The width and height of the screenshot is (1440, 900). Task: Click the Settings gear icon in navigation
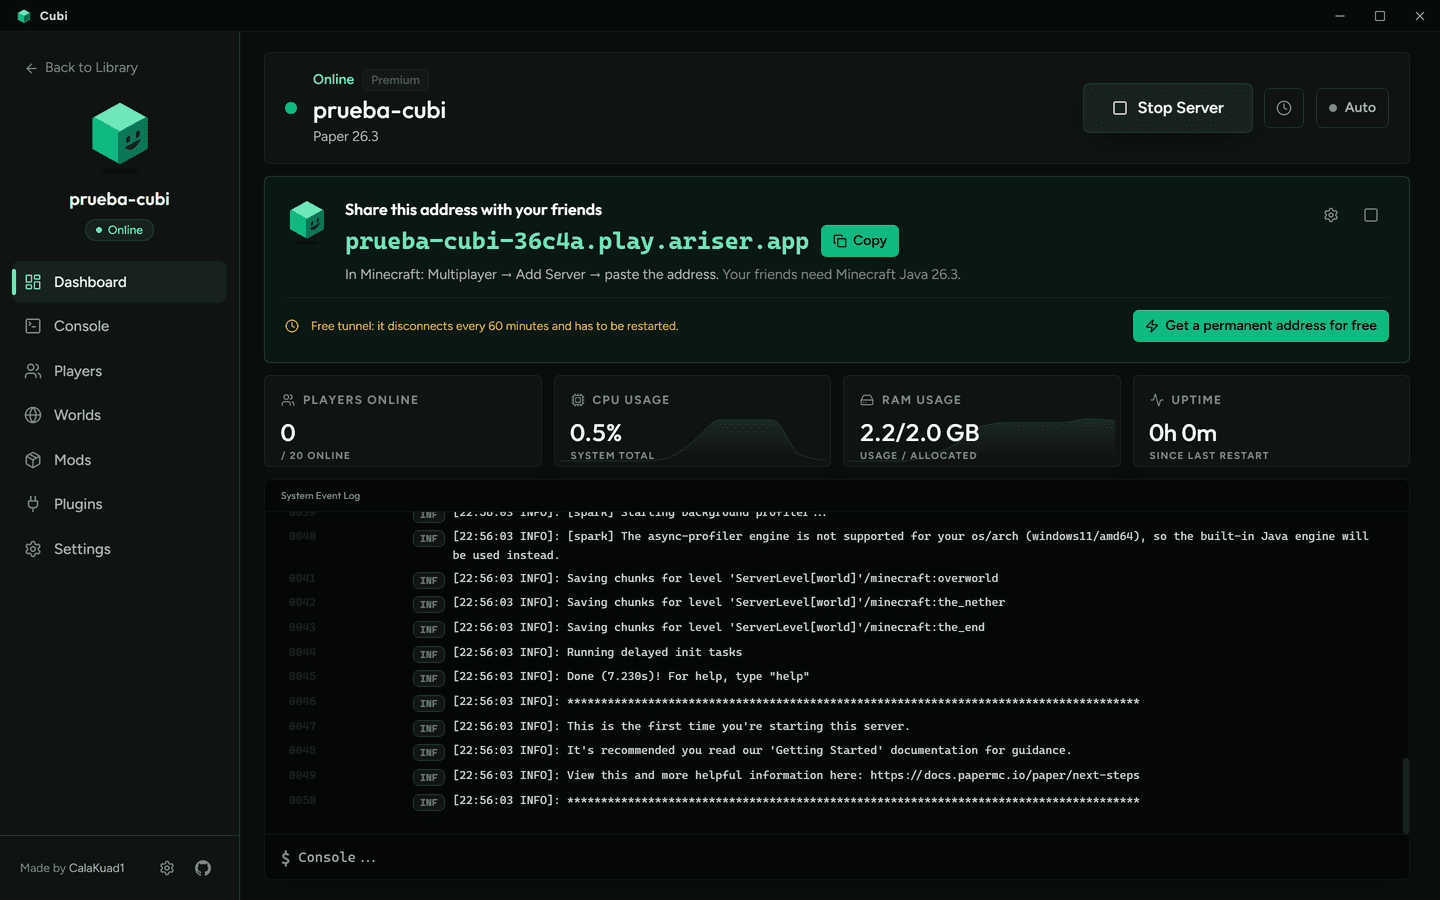point(33,549)
